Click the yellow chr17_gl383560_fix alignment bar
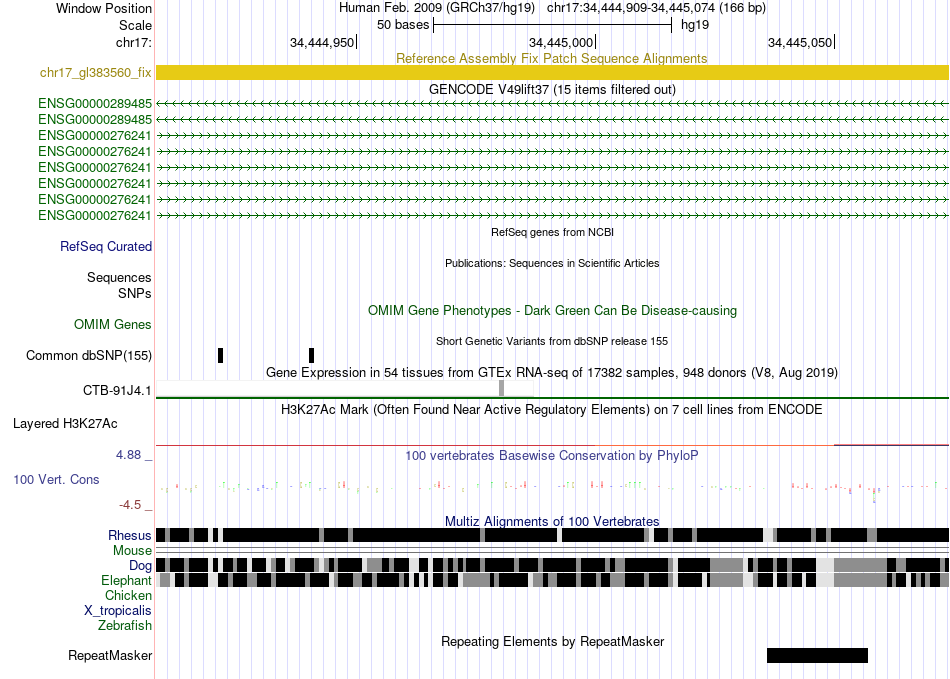This screenshot has height=679, width=950. [x=553, y=73]
